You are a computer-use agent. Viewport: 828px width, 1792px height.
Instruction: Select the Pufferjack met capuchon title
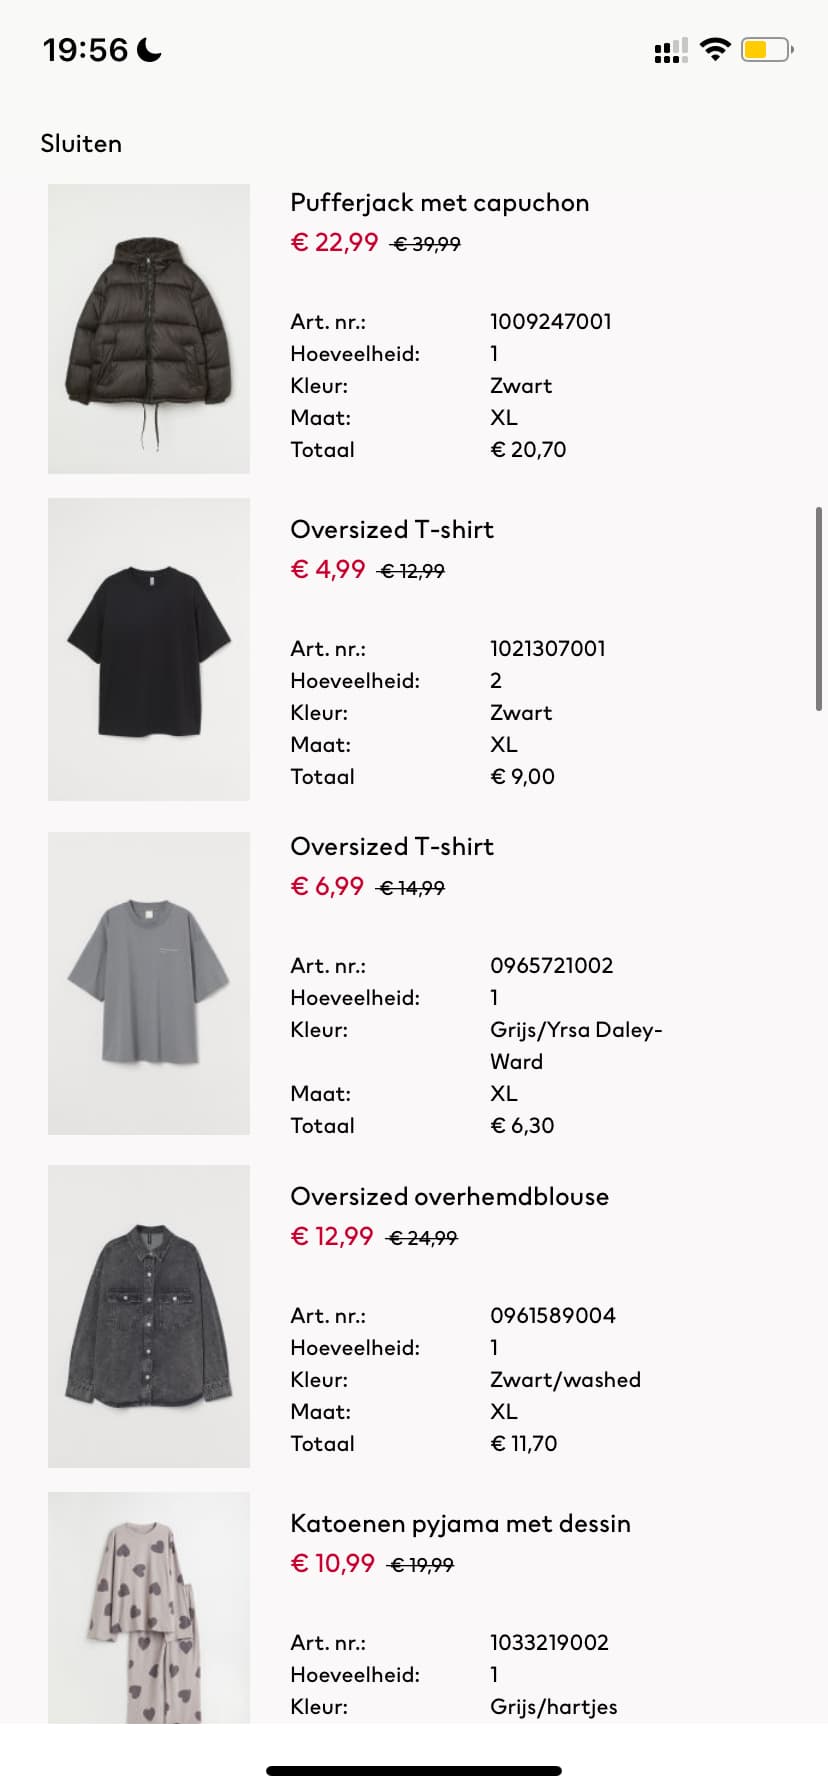(440, 203)
